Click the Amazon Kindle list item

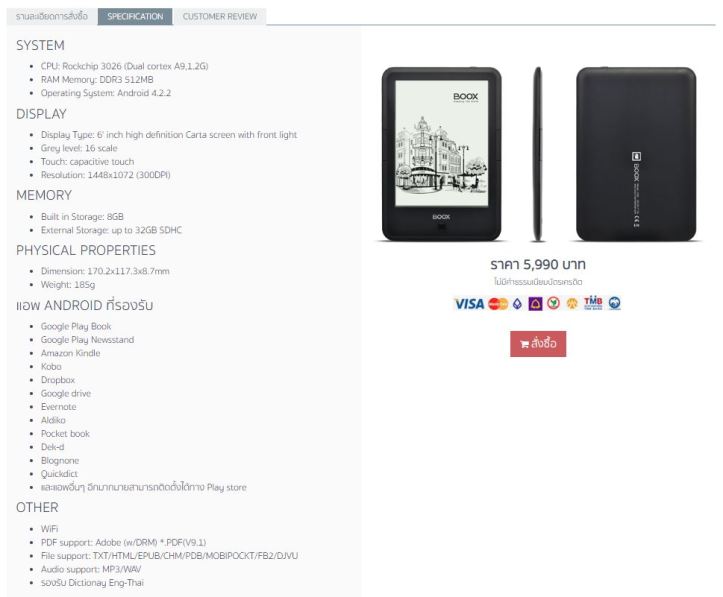(x=71, y=353)
